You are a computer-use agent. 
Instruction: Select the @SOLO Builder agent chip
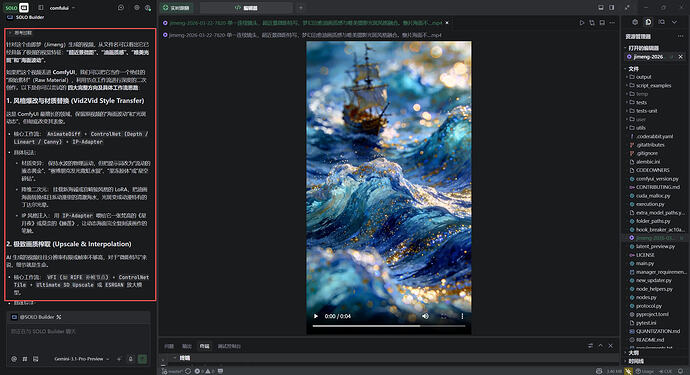coord(37,317)
